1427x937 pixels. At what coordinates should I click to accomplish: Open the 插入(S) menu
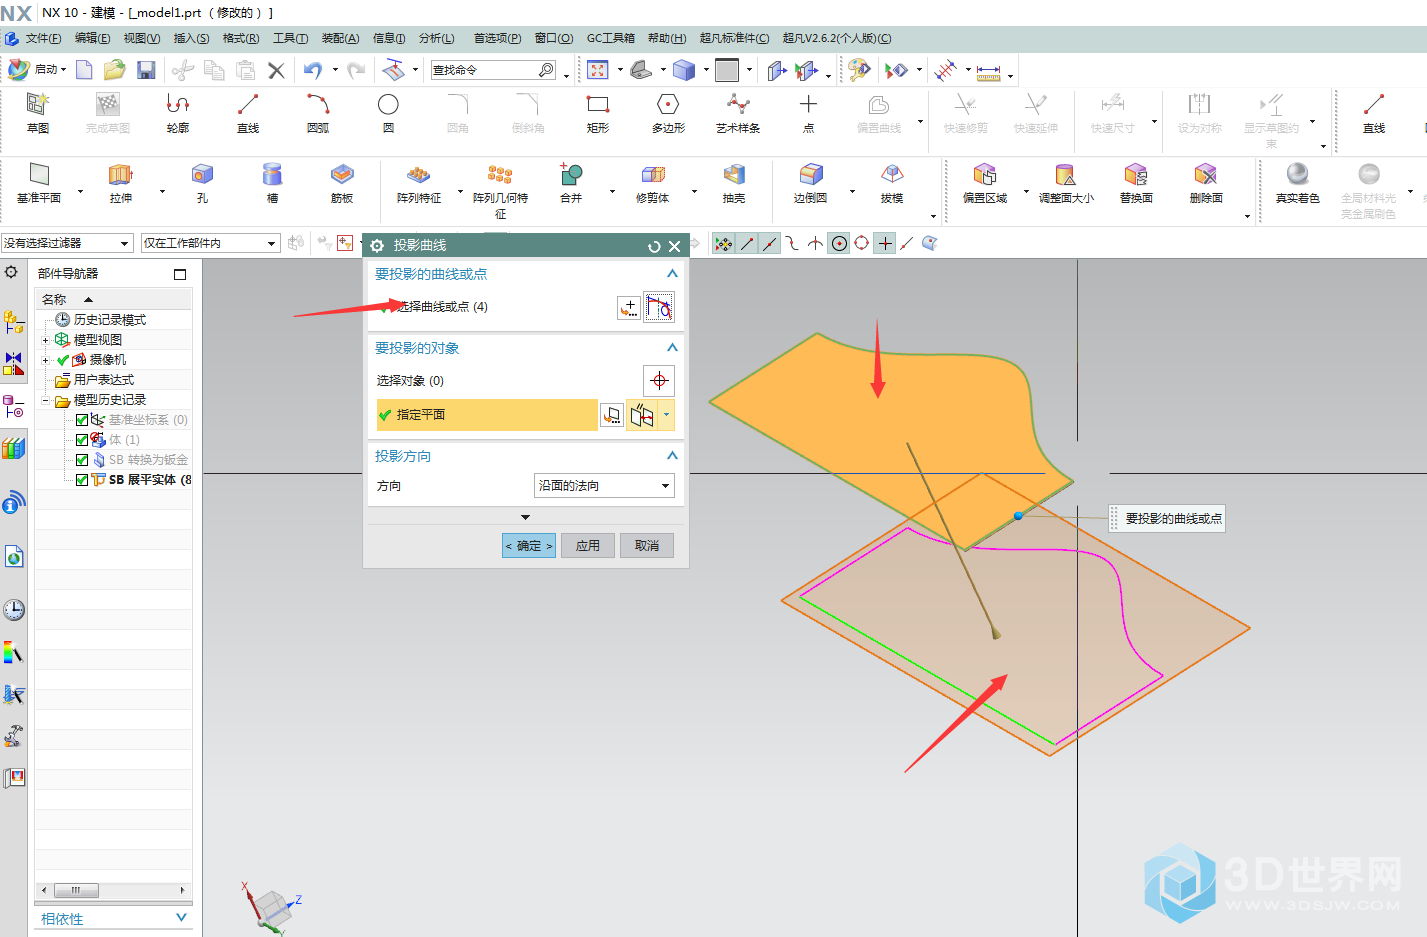[x=191, y=38]
